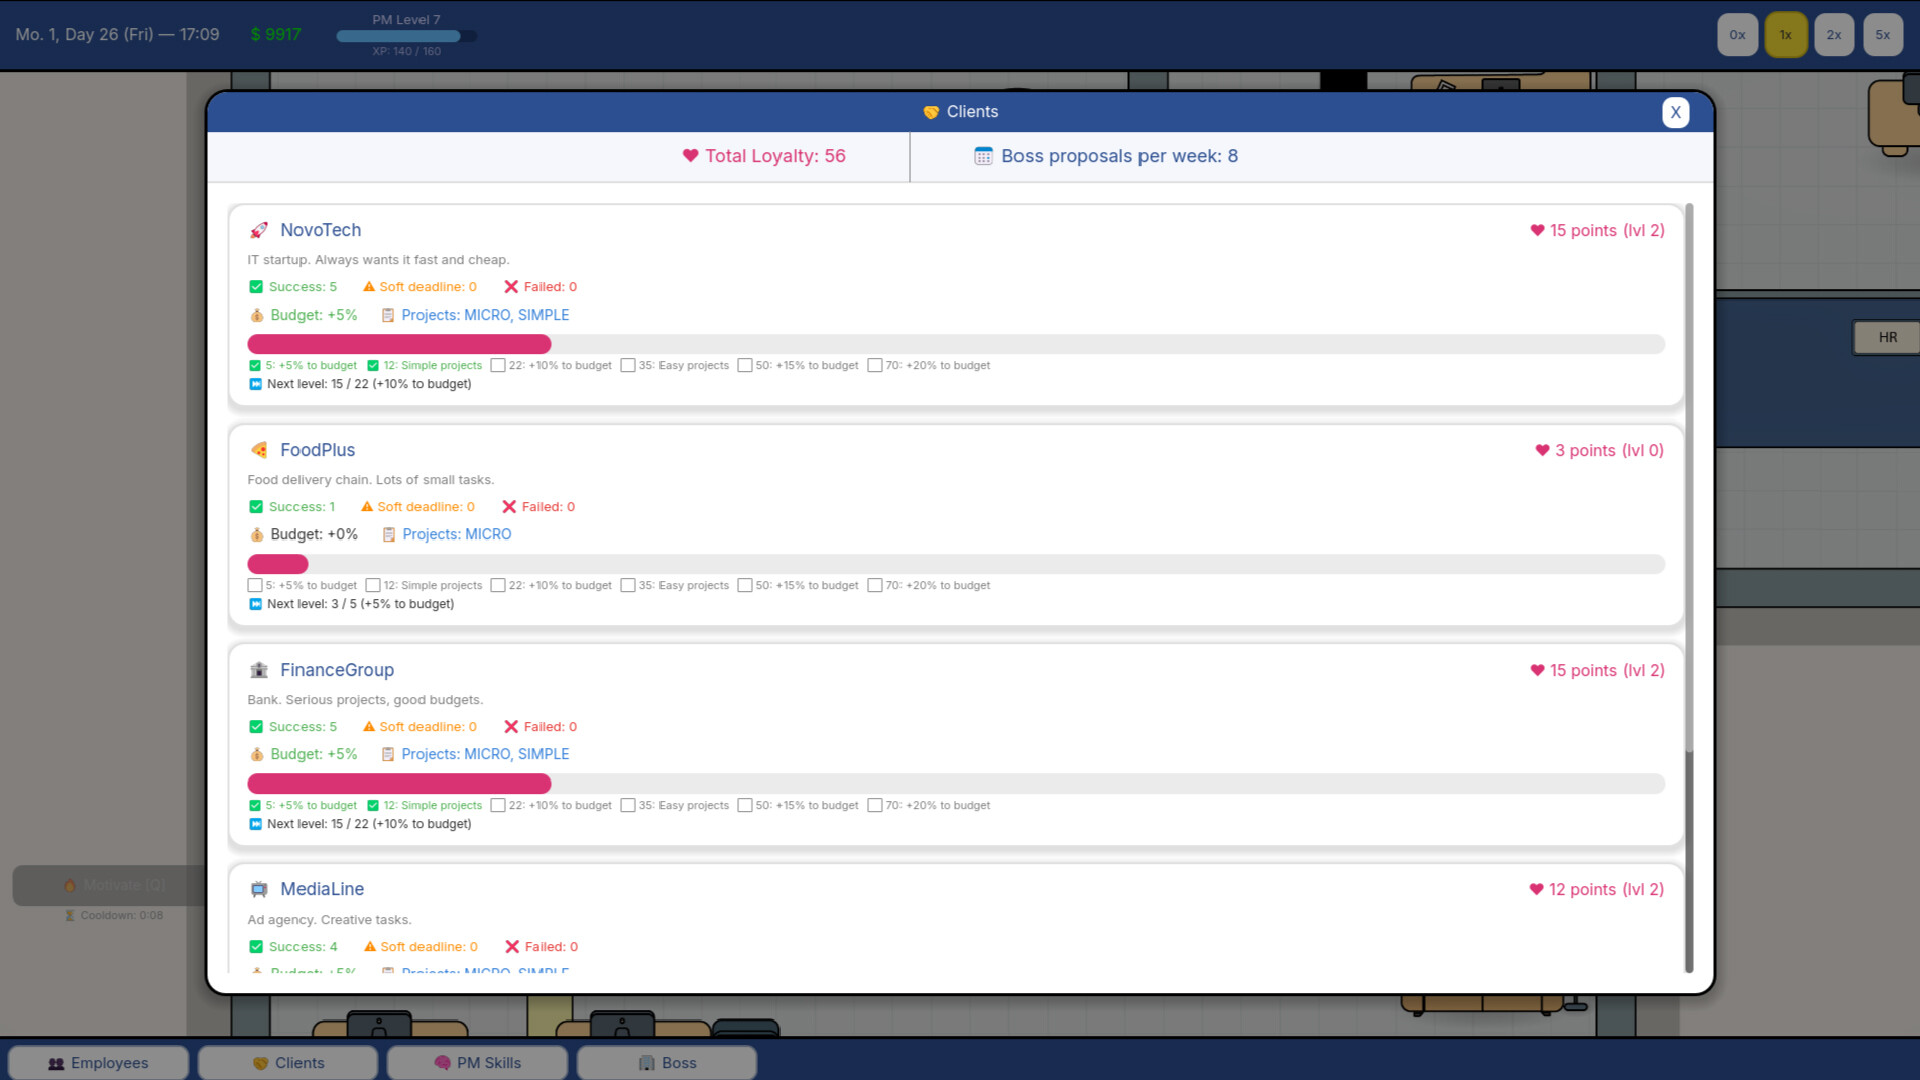The image size is (1920, 1080).
Task: Click the fox icon beside FoodPlus
Action: [260, 449]
